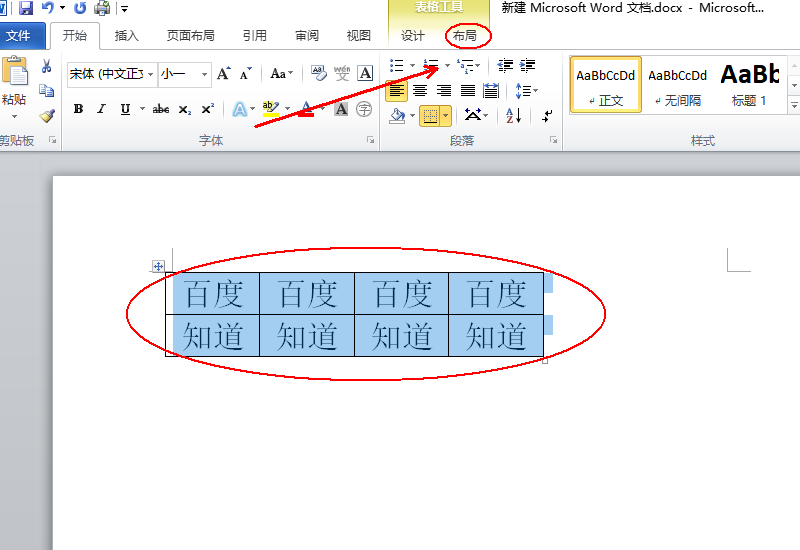Expand the underline style dropdown arrow
The image size is (800, 550).
[x=142, y=109]
